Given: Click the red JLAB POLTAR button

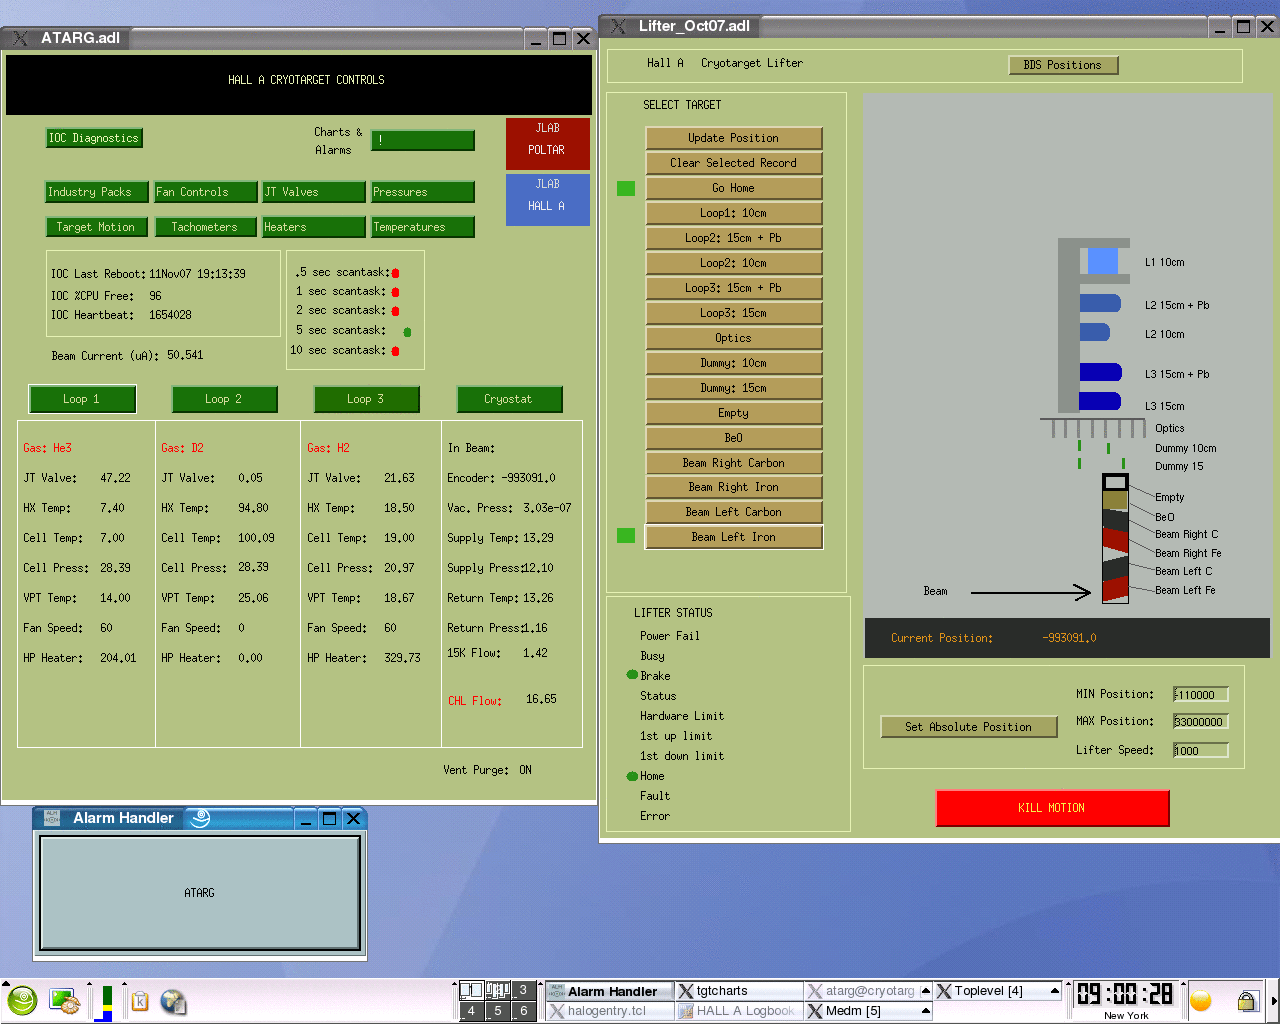Looking at the screenshot, I should click(x=547, y=143).
